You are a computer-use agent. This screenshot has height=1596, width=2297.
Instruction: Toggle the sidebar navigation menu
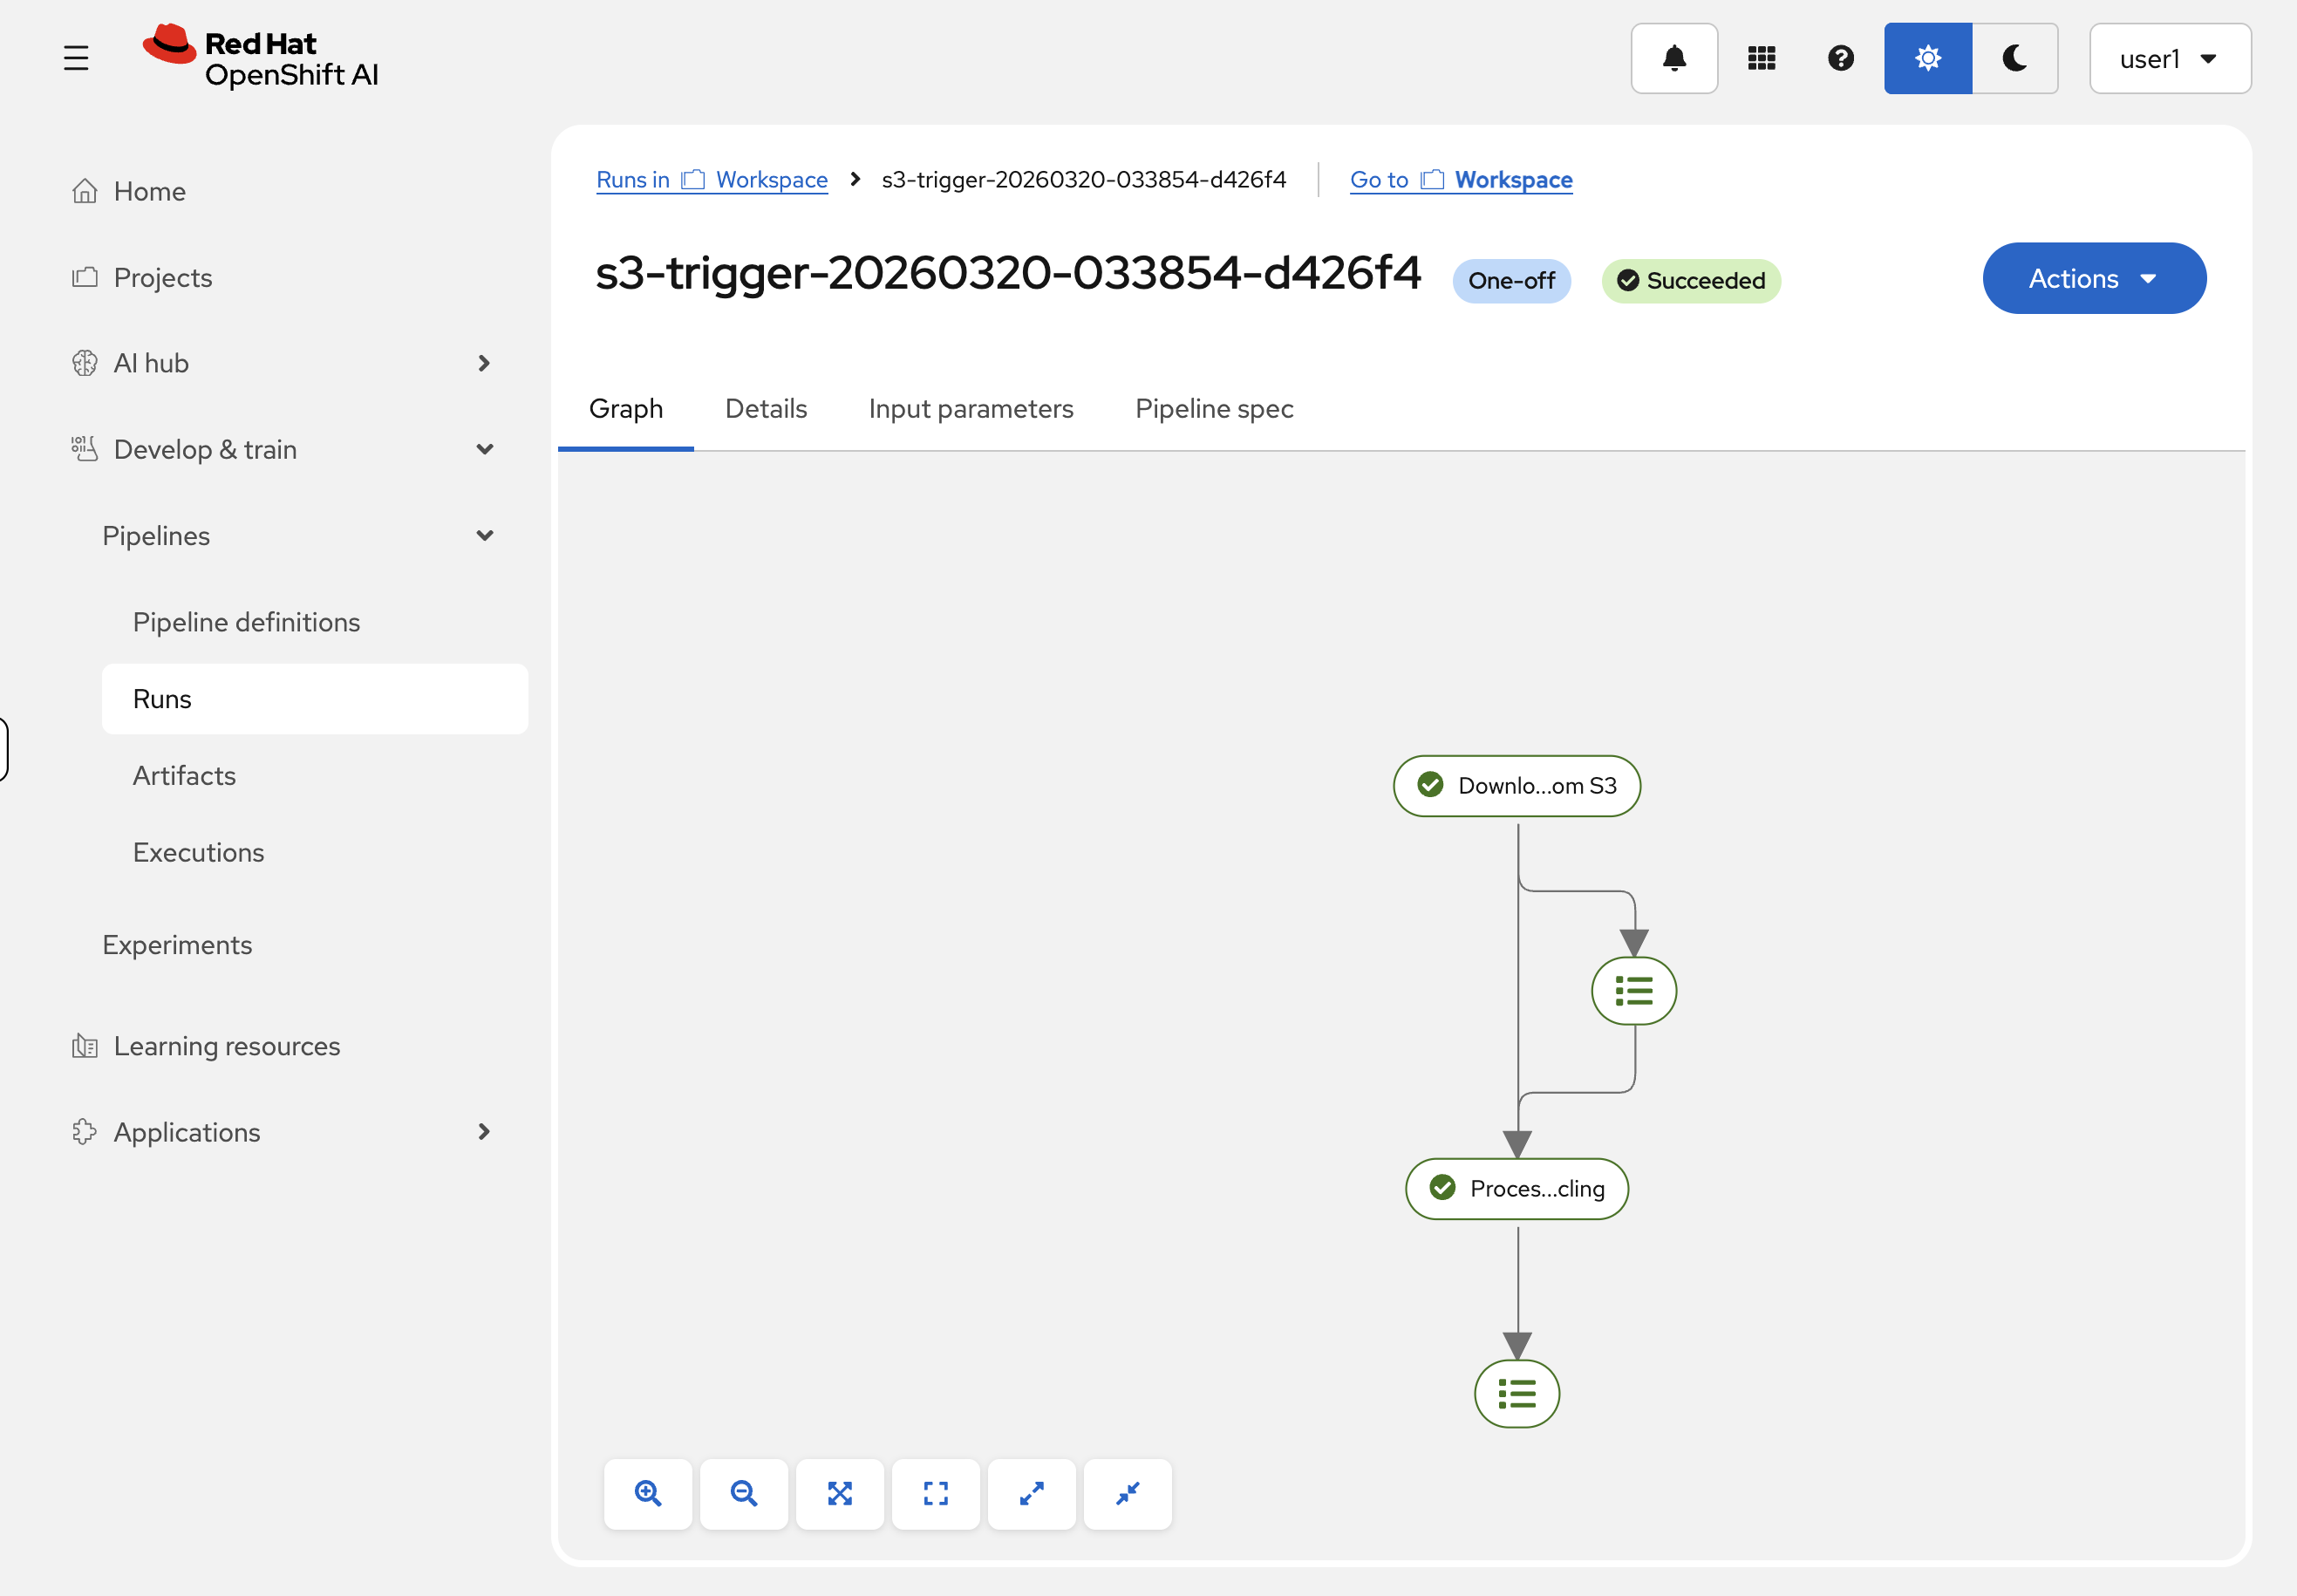77,57
